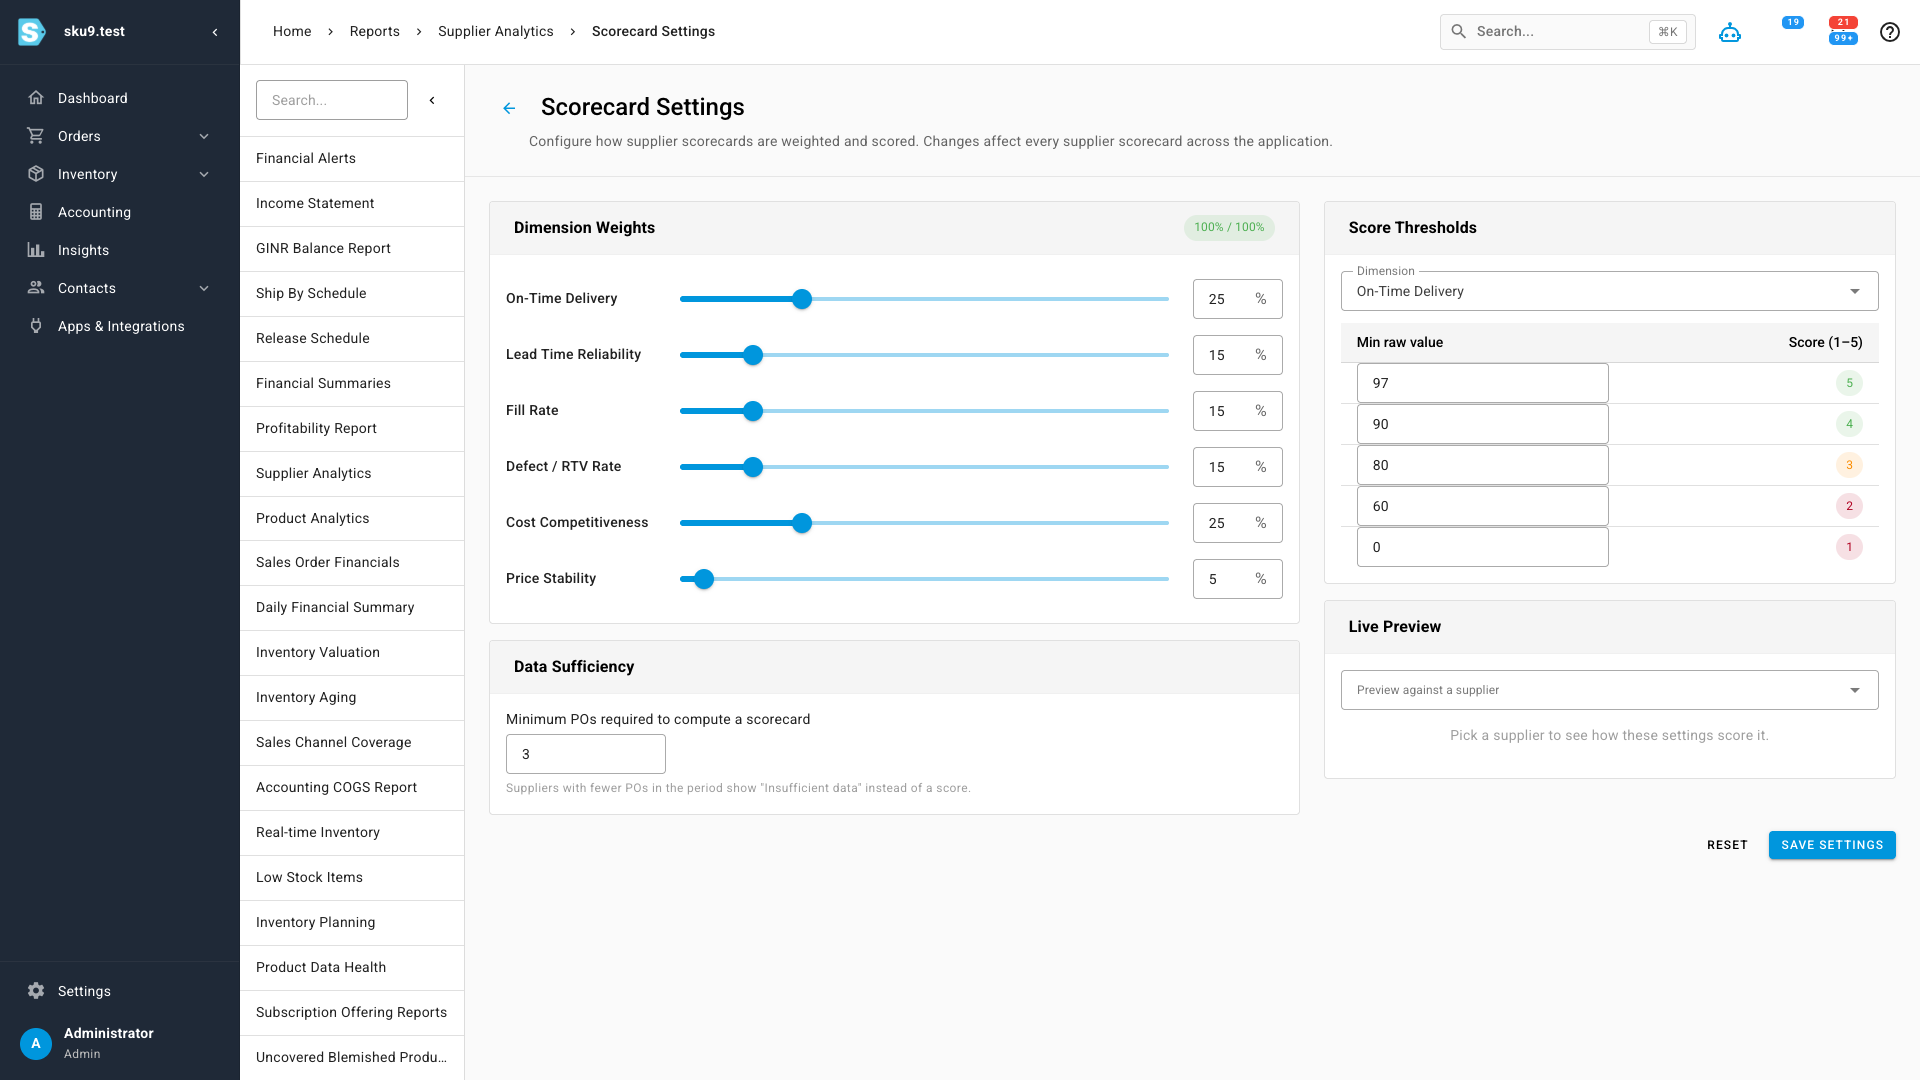Edit min raw value for score 5
1920x1080 pixels.
tap(1482, 383)
